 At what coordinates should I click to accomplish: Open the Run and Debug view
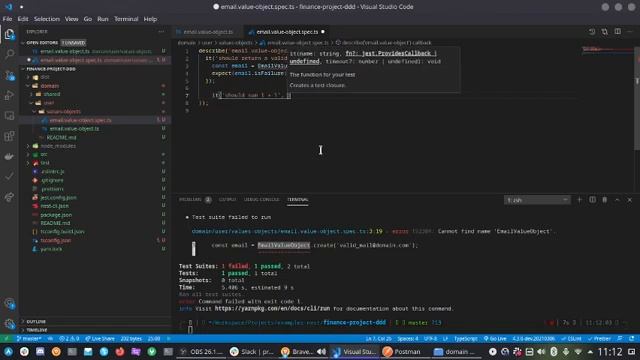point(9,96)
